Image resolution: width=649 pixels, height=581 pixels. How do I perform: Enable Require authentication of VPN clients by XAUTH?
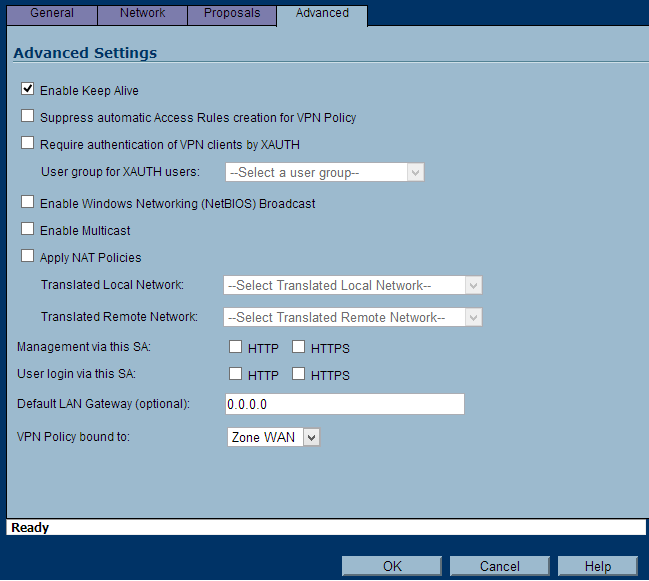point(28,143)
